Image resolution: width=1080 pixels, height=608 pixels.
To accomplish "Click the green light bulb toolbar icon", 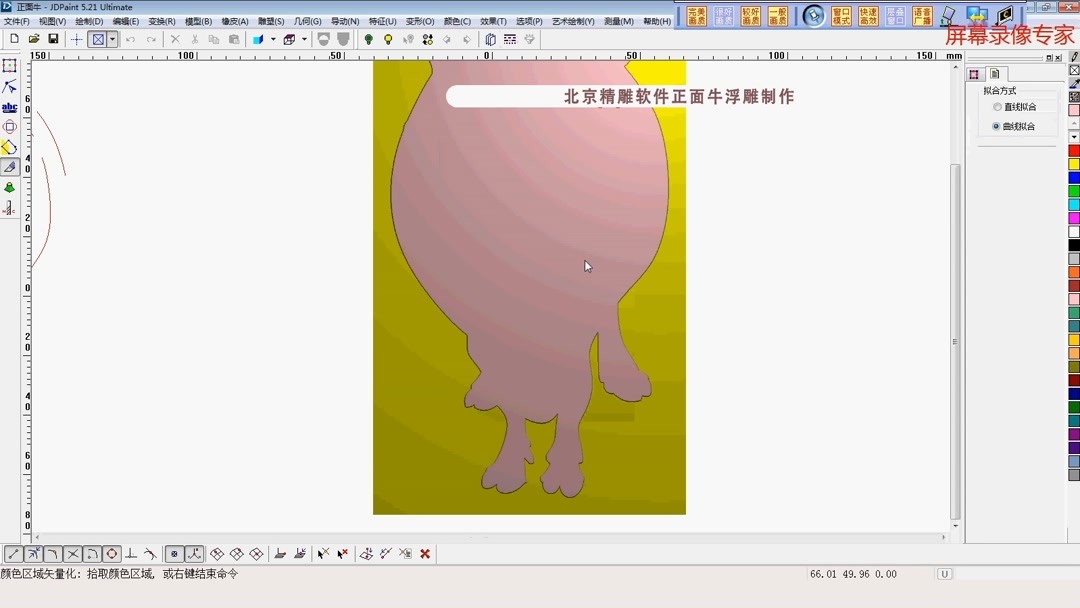I will click(371, 38).
